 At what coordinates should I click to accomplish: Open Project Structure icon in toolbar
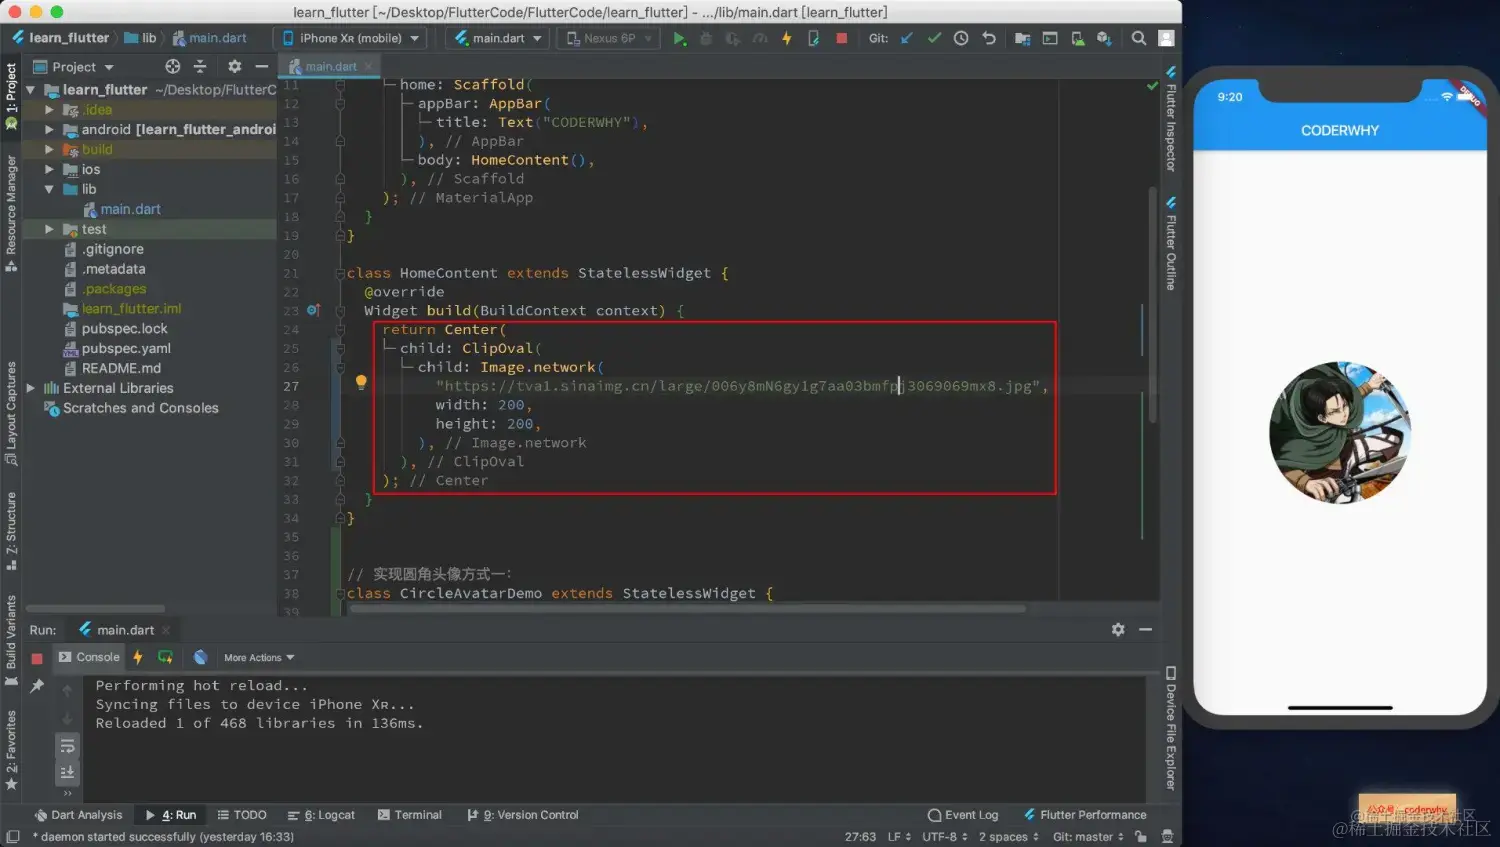[1022, 38]
